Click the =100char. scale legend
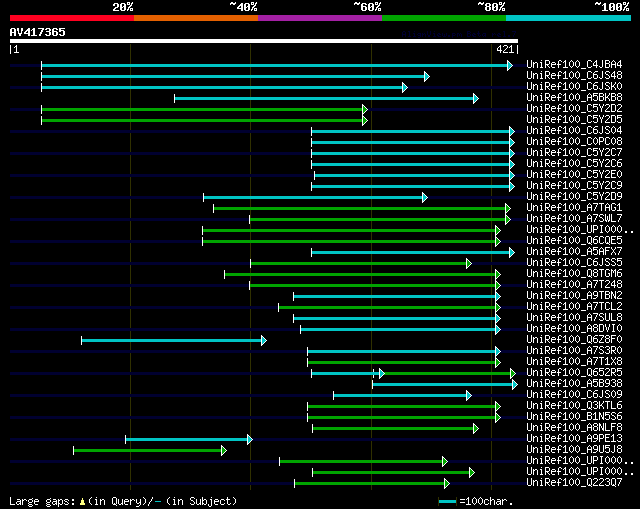Image resolution: width=640 pixels, height=509 pixels. 476,501
